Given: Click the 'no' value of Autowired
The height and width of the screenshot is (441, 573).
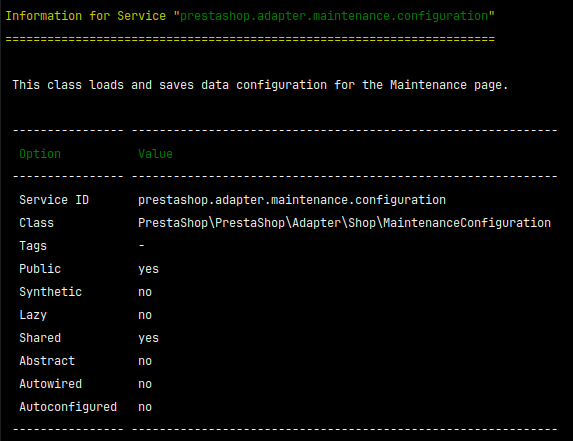Looking at the screenshot, I should point(145,384).
